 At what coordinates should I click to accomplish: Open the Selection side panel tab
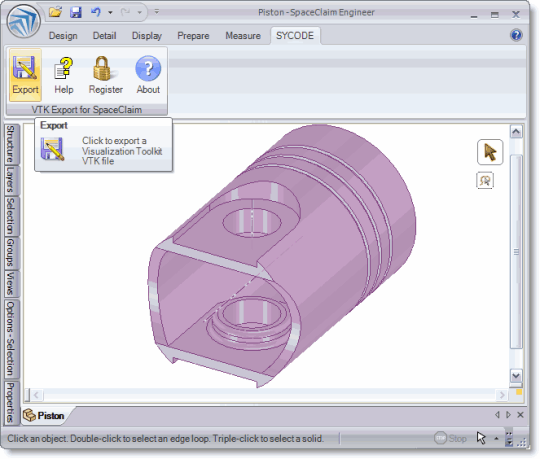click(11, 216)
